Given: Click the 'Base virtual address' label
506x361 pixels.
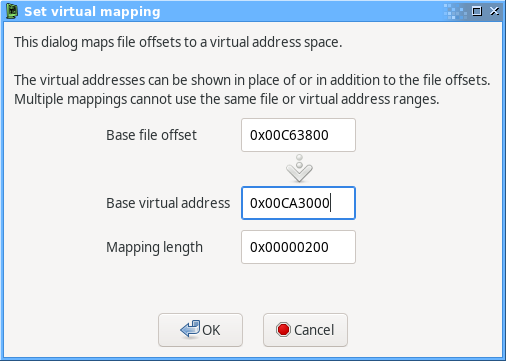Looking at the screenshot, I should tap(168, 203).
